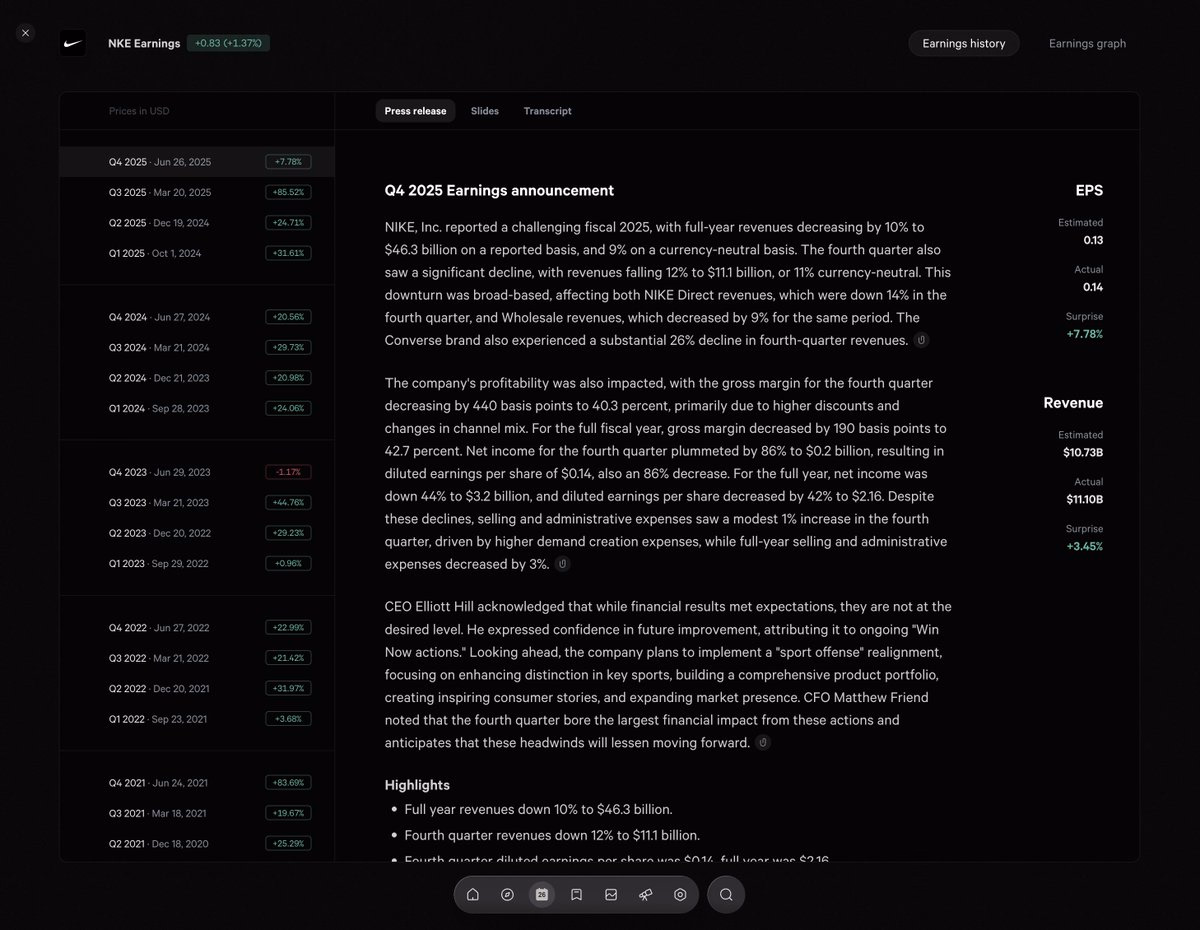
Task: Click the +0.96% surprise badge
Action: pos(288,563)
